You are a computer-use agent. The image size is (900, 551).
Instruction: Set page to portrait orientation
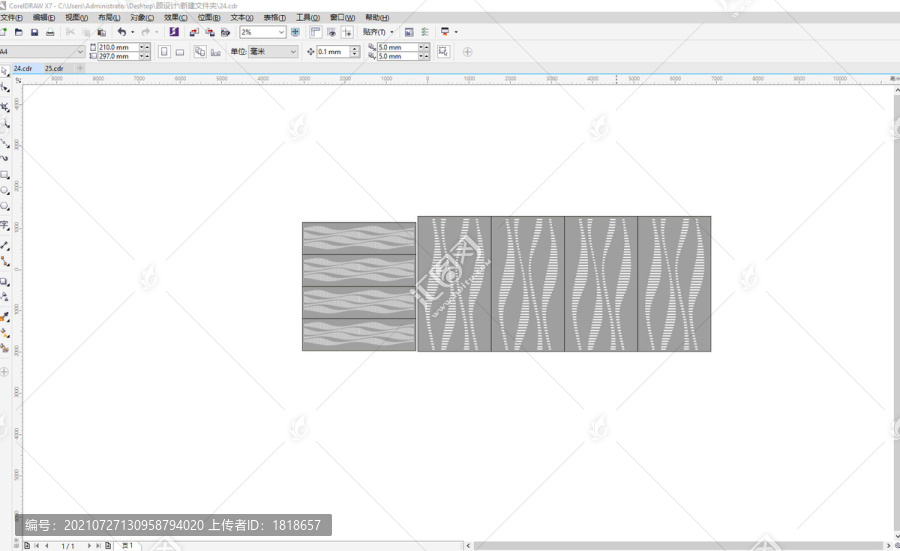(x=164, y=52)
